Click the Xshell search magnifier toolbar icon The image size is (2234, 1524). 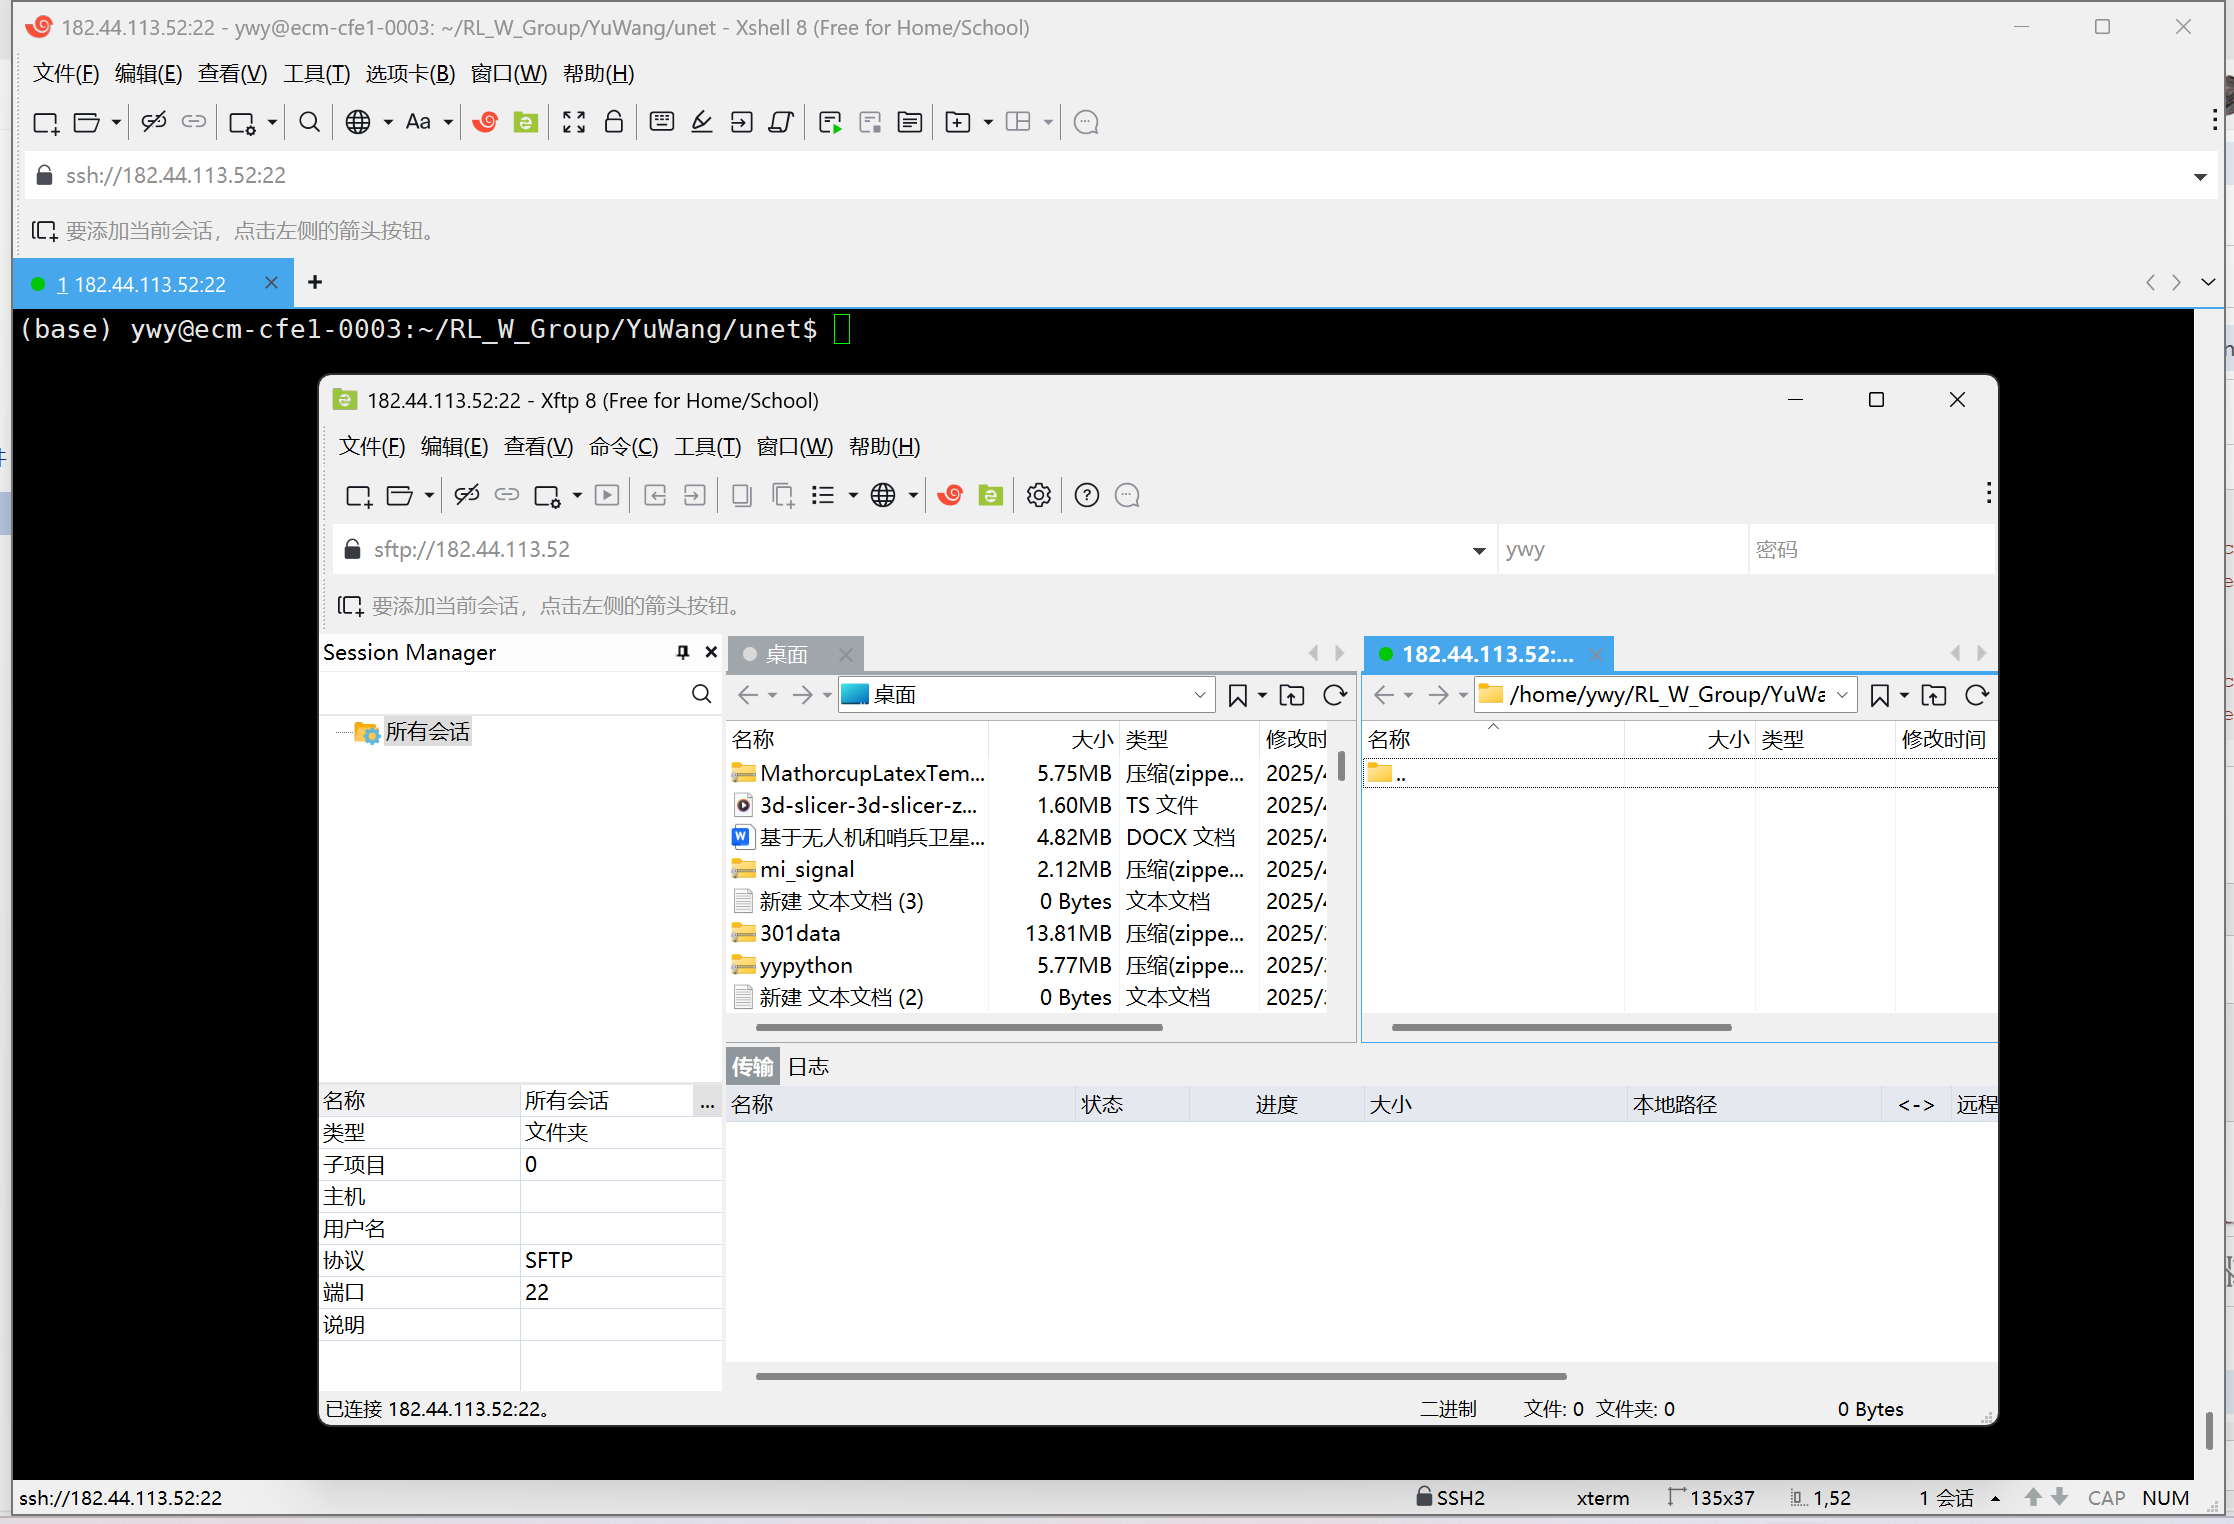(309, 122)
